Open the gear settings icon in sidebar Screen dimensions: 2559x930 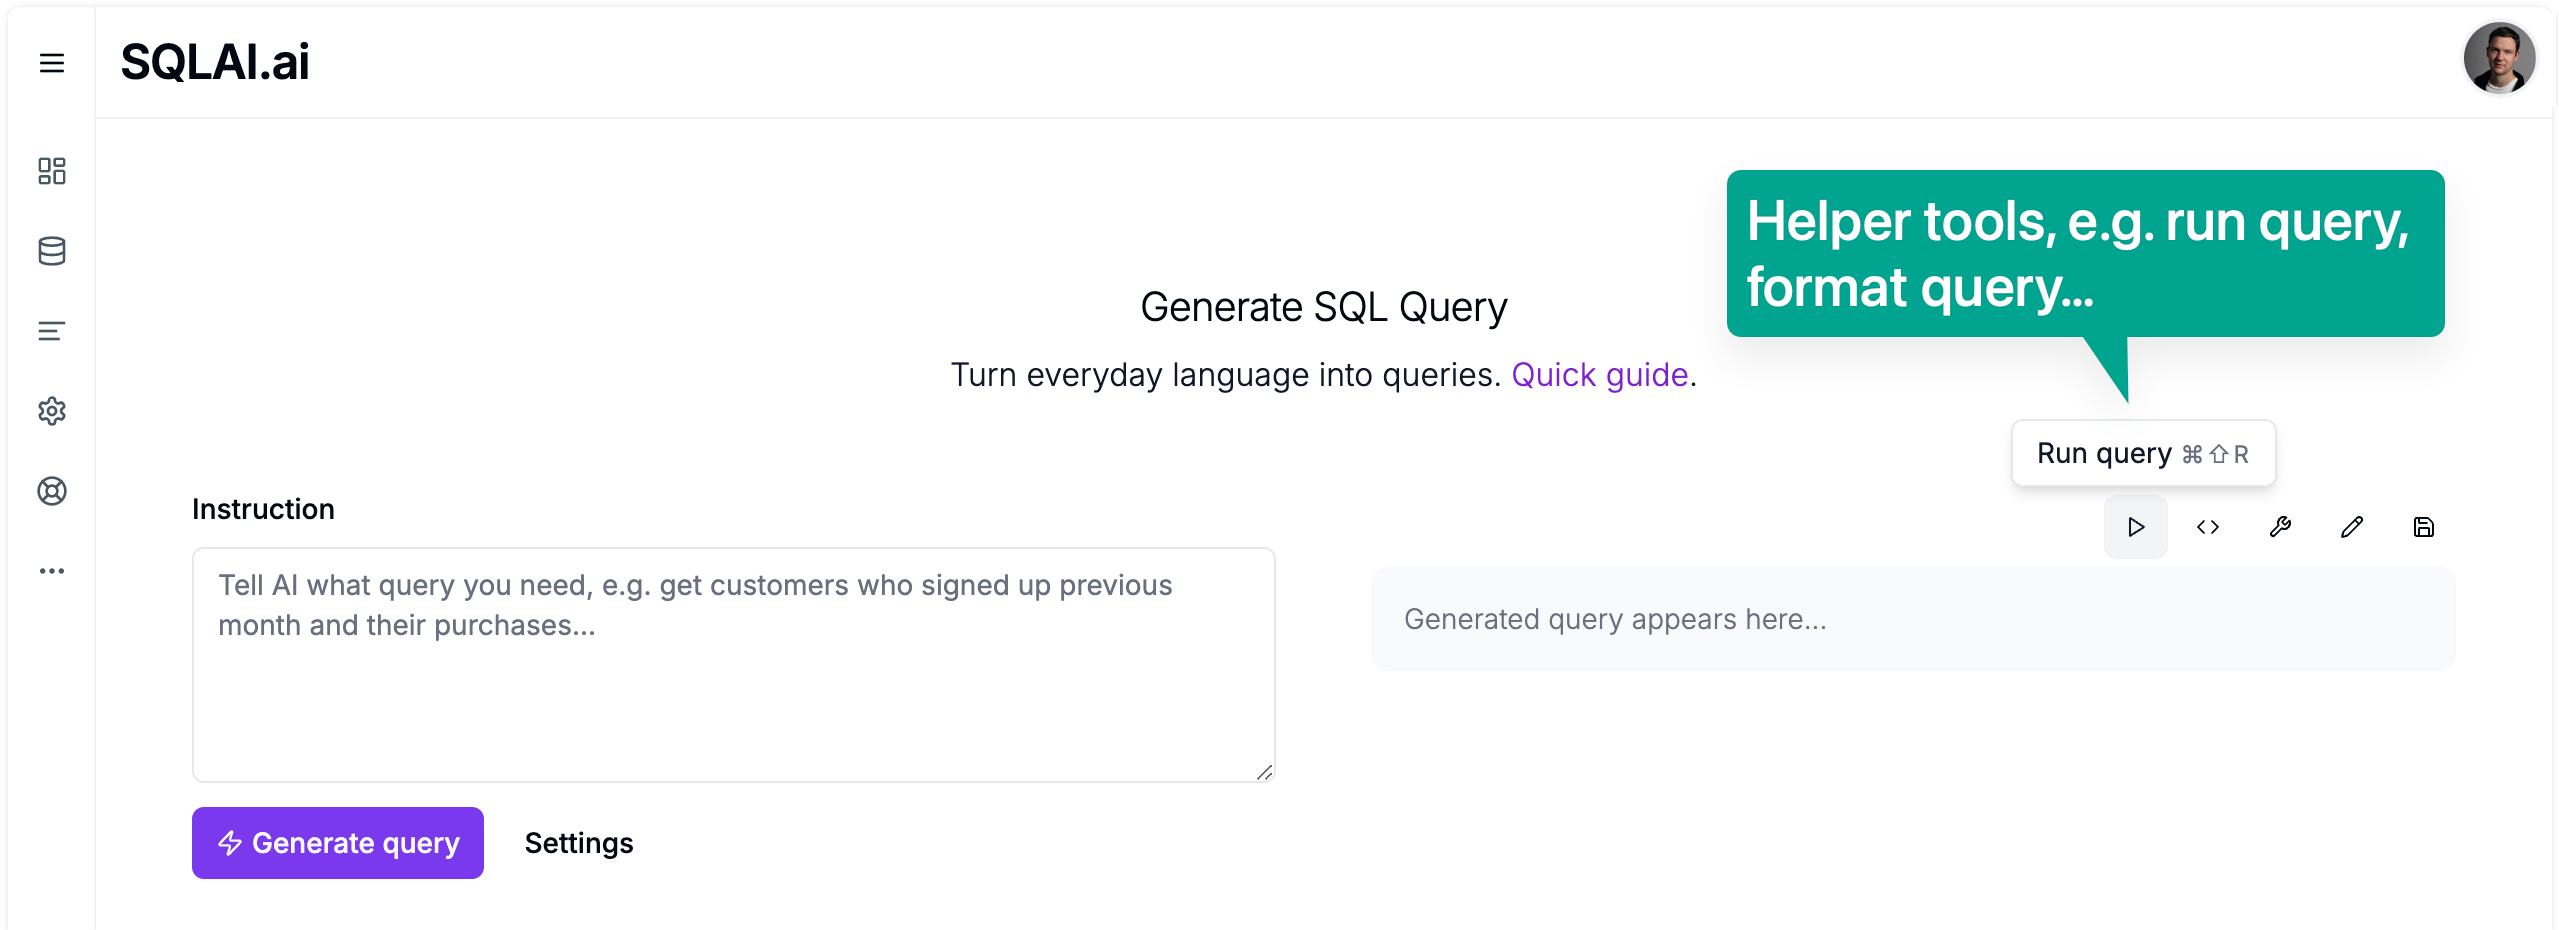coord(52,411)
